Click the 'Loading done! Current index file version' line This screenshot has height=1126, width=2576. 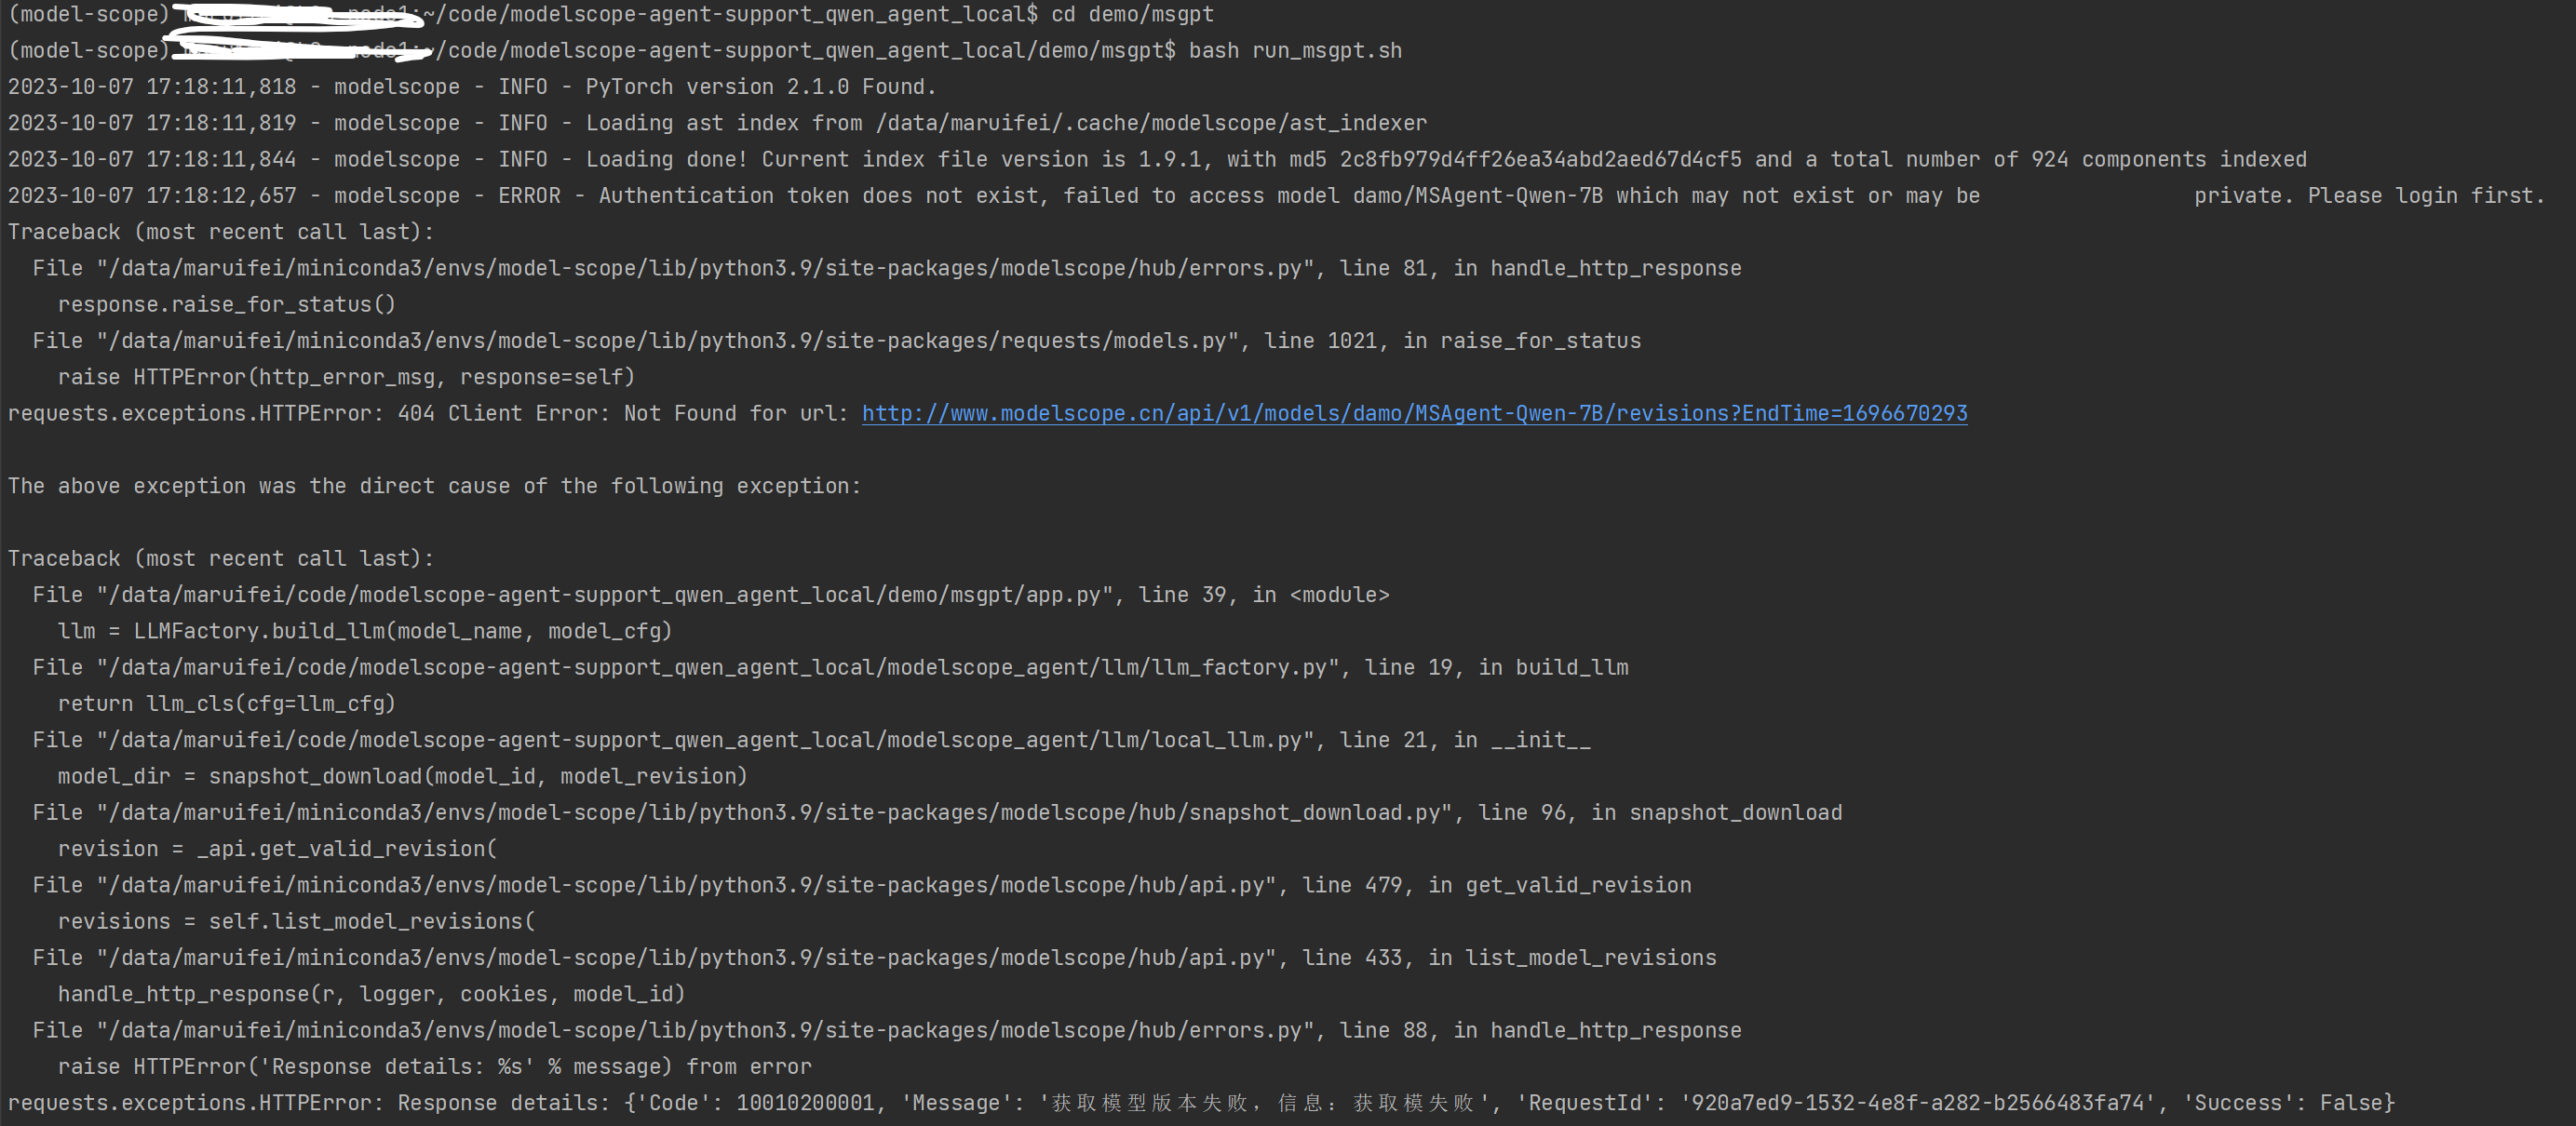(x=1157, y=159)
